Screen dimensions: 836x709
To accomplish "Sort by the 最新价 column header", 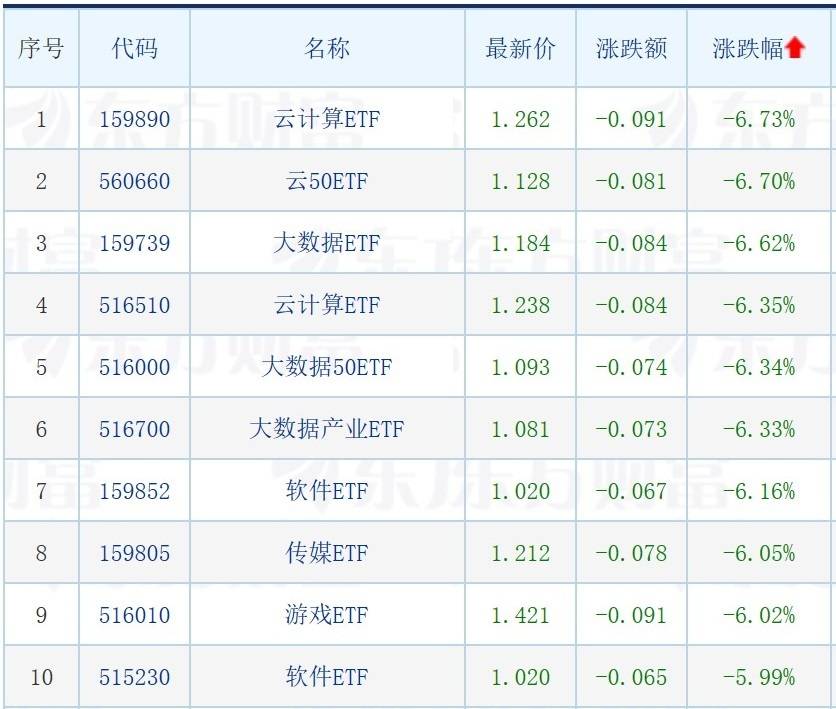I will (520, 49).
